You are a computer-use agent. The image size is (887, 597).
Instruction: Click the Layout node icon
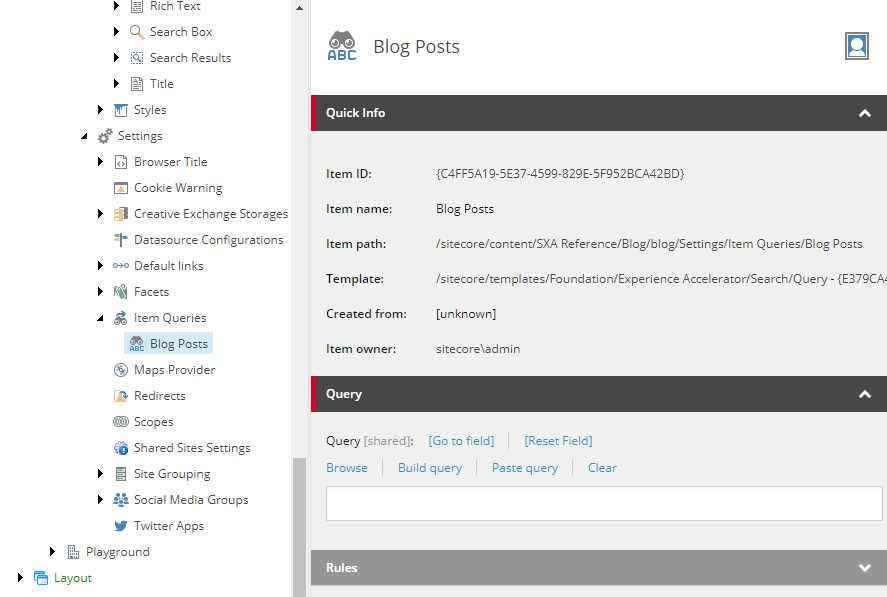(41, 578)
